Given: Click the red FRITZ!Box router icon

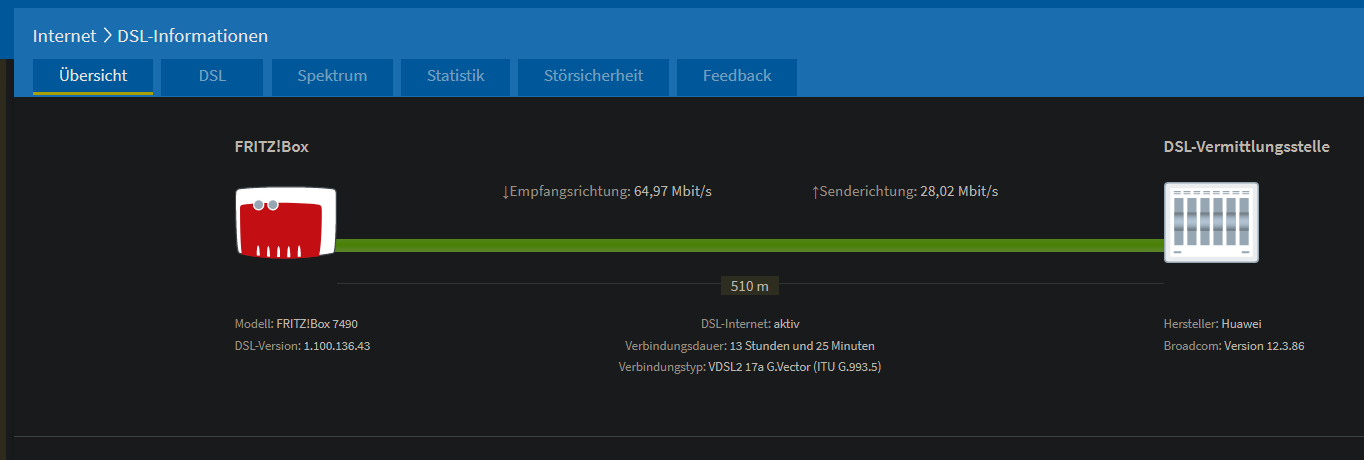Looking at the screenshot, I should 286,222.
